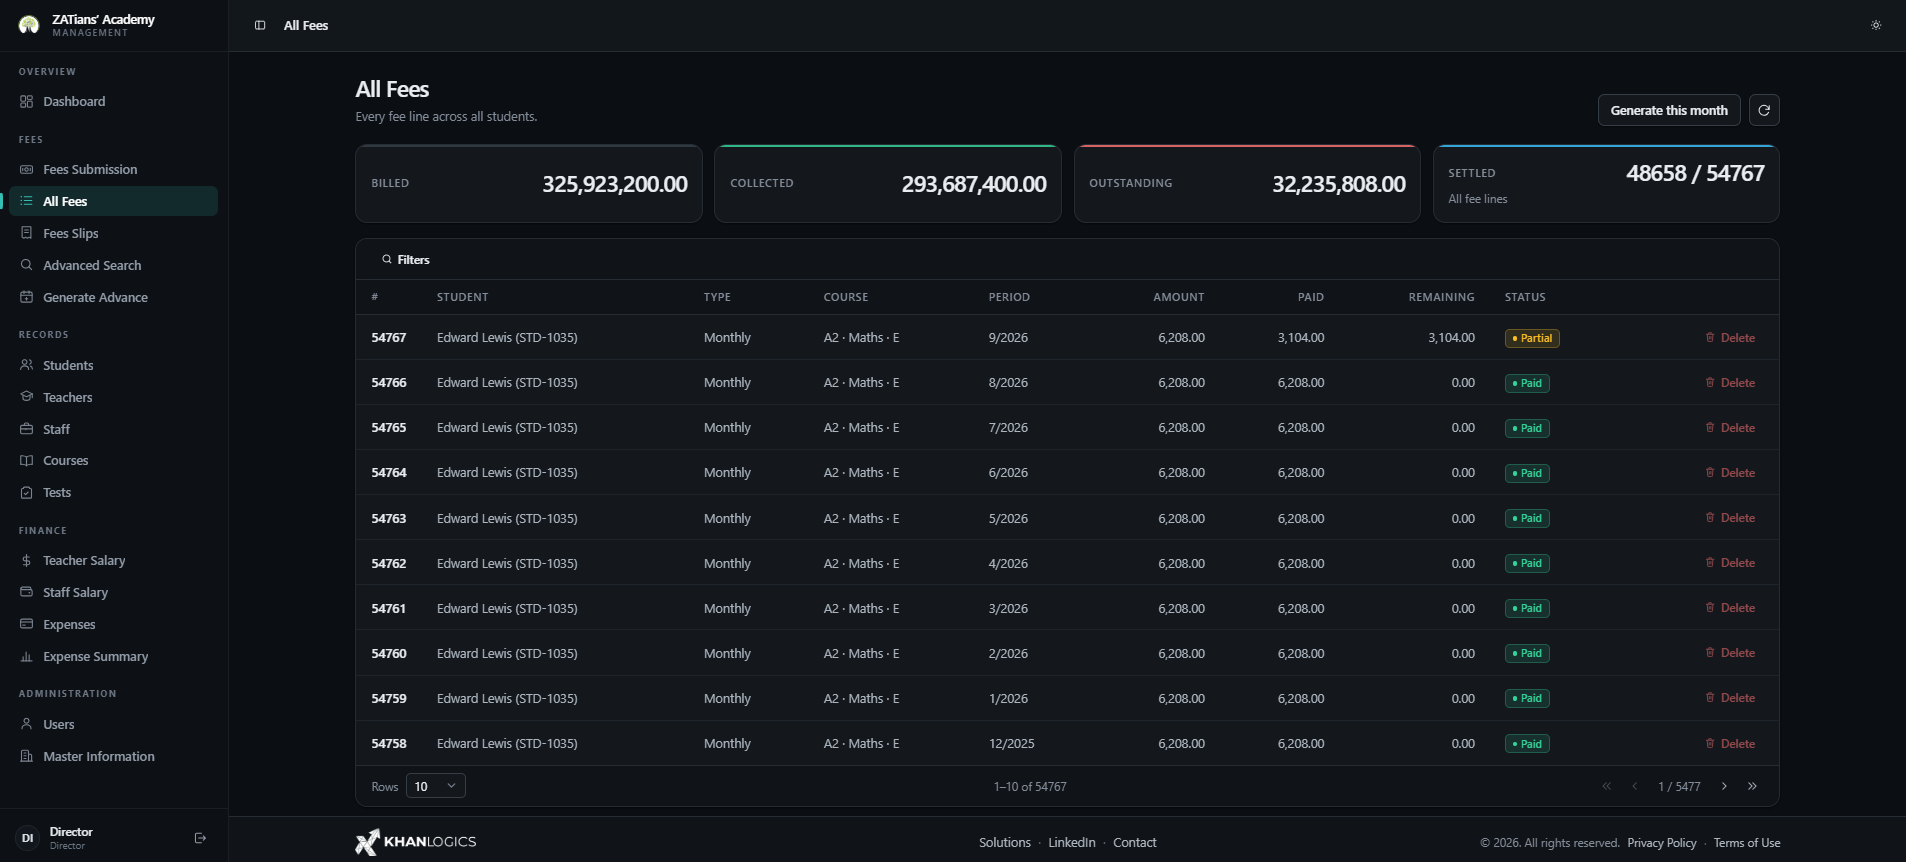Click the Paid badge for period 8/2026
This screenshot has height=862, width=1906.
(x=1527, y=383)
